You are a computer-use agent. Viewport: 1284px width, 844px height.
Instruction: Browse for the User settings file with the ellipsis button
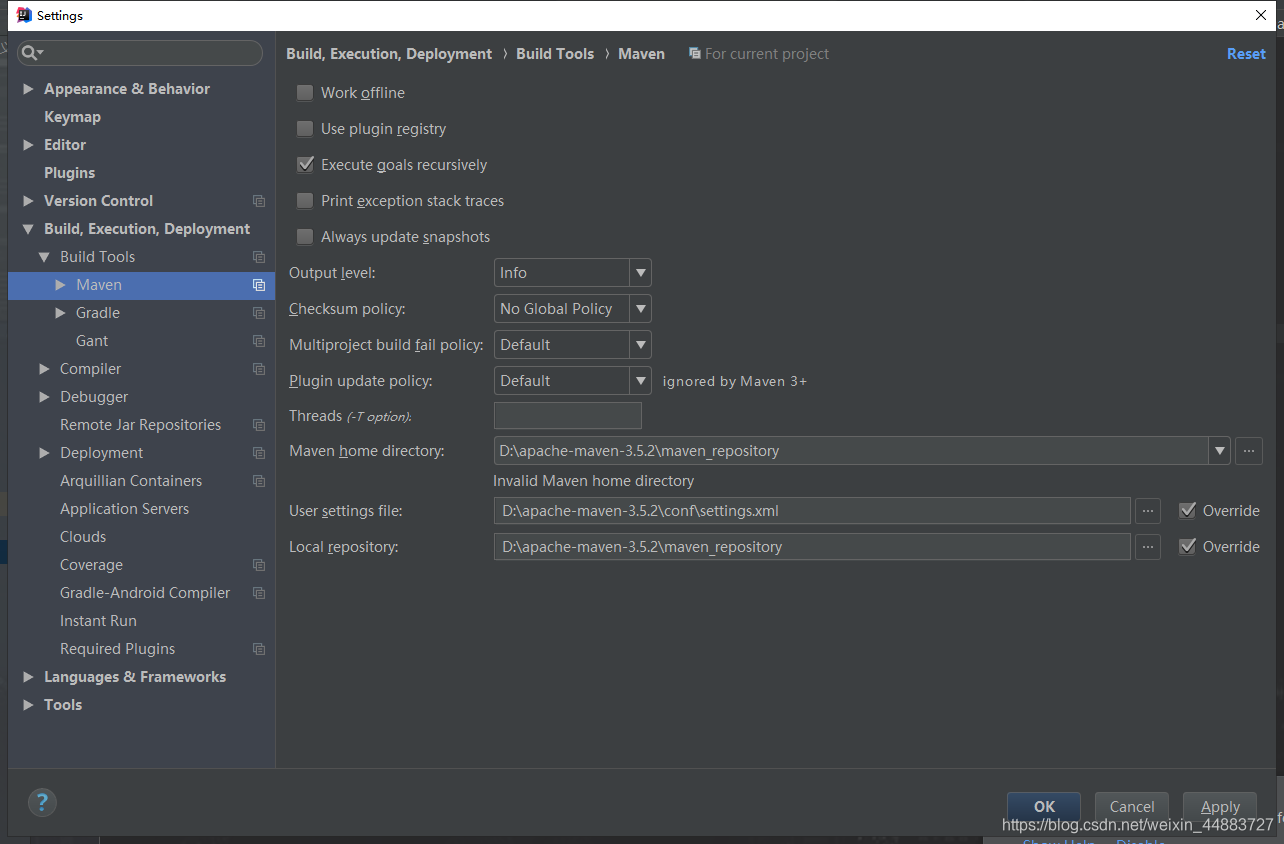tap(1148, 511)
